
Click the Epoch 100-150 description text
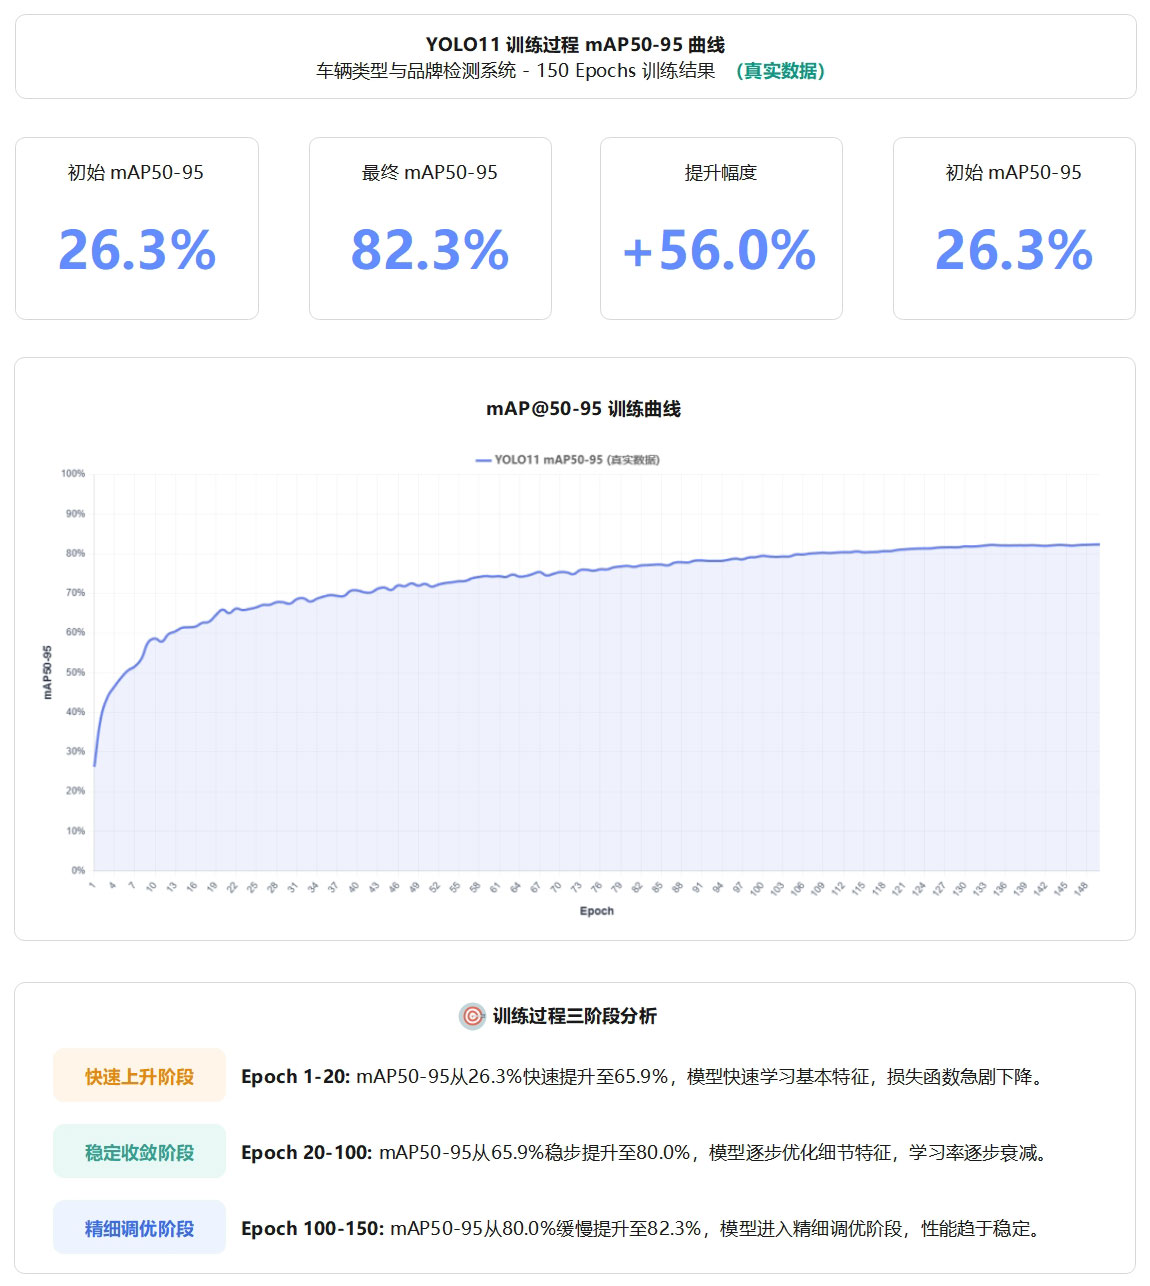[644, 1229]
